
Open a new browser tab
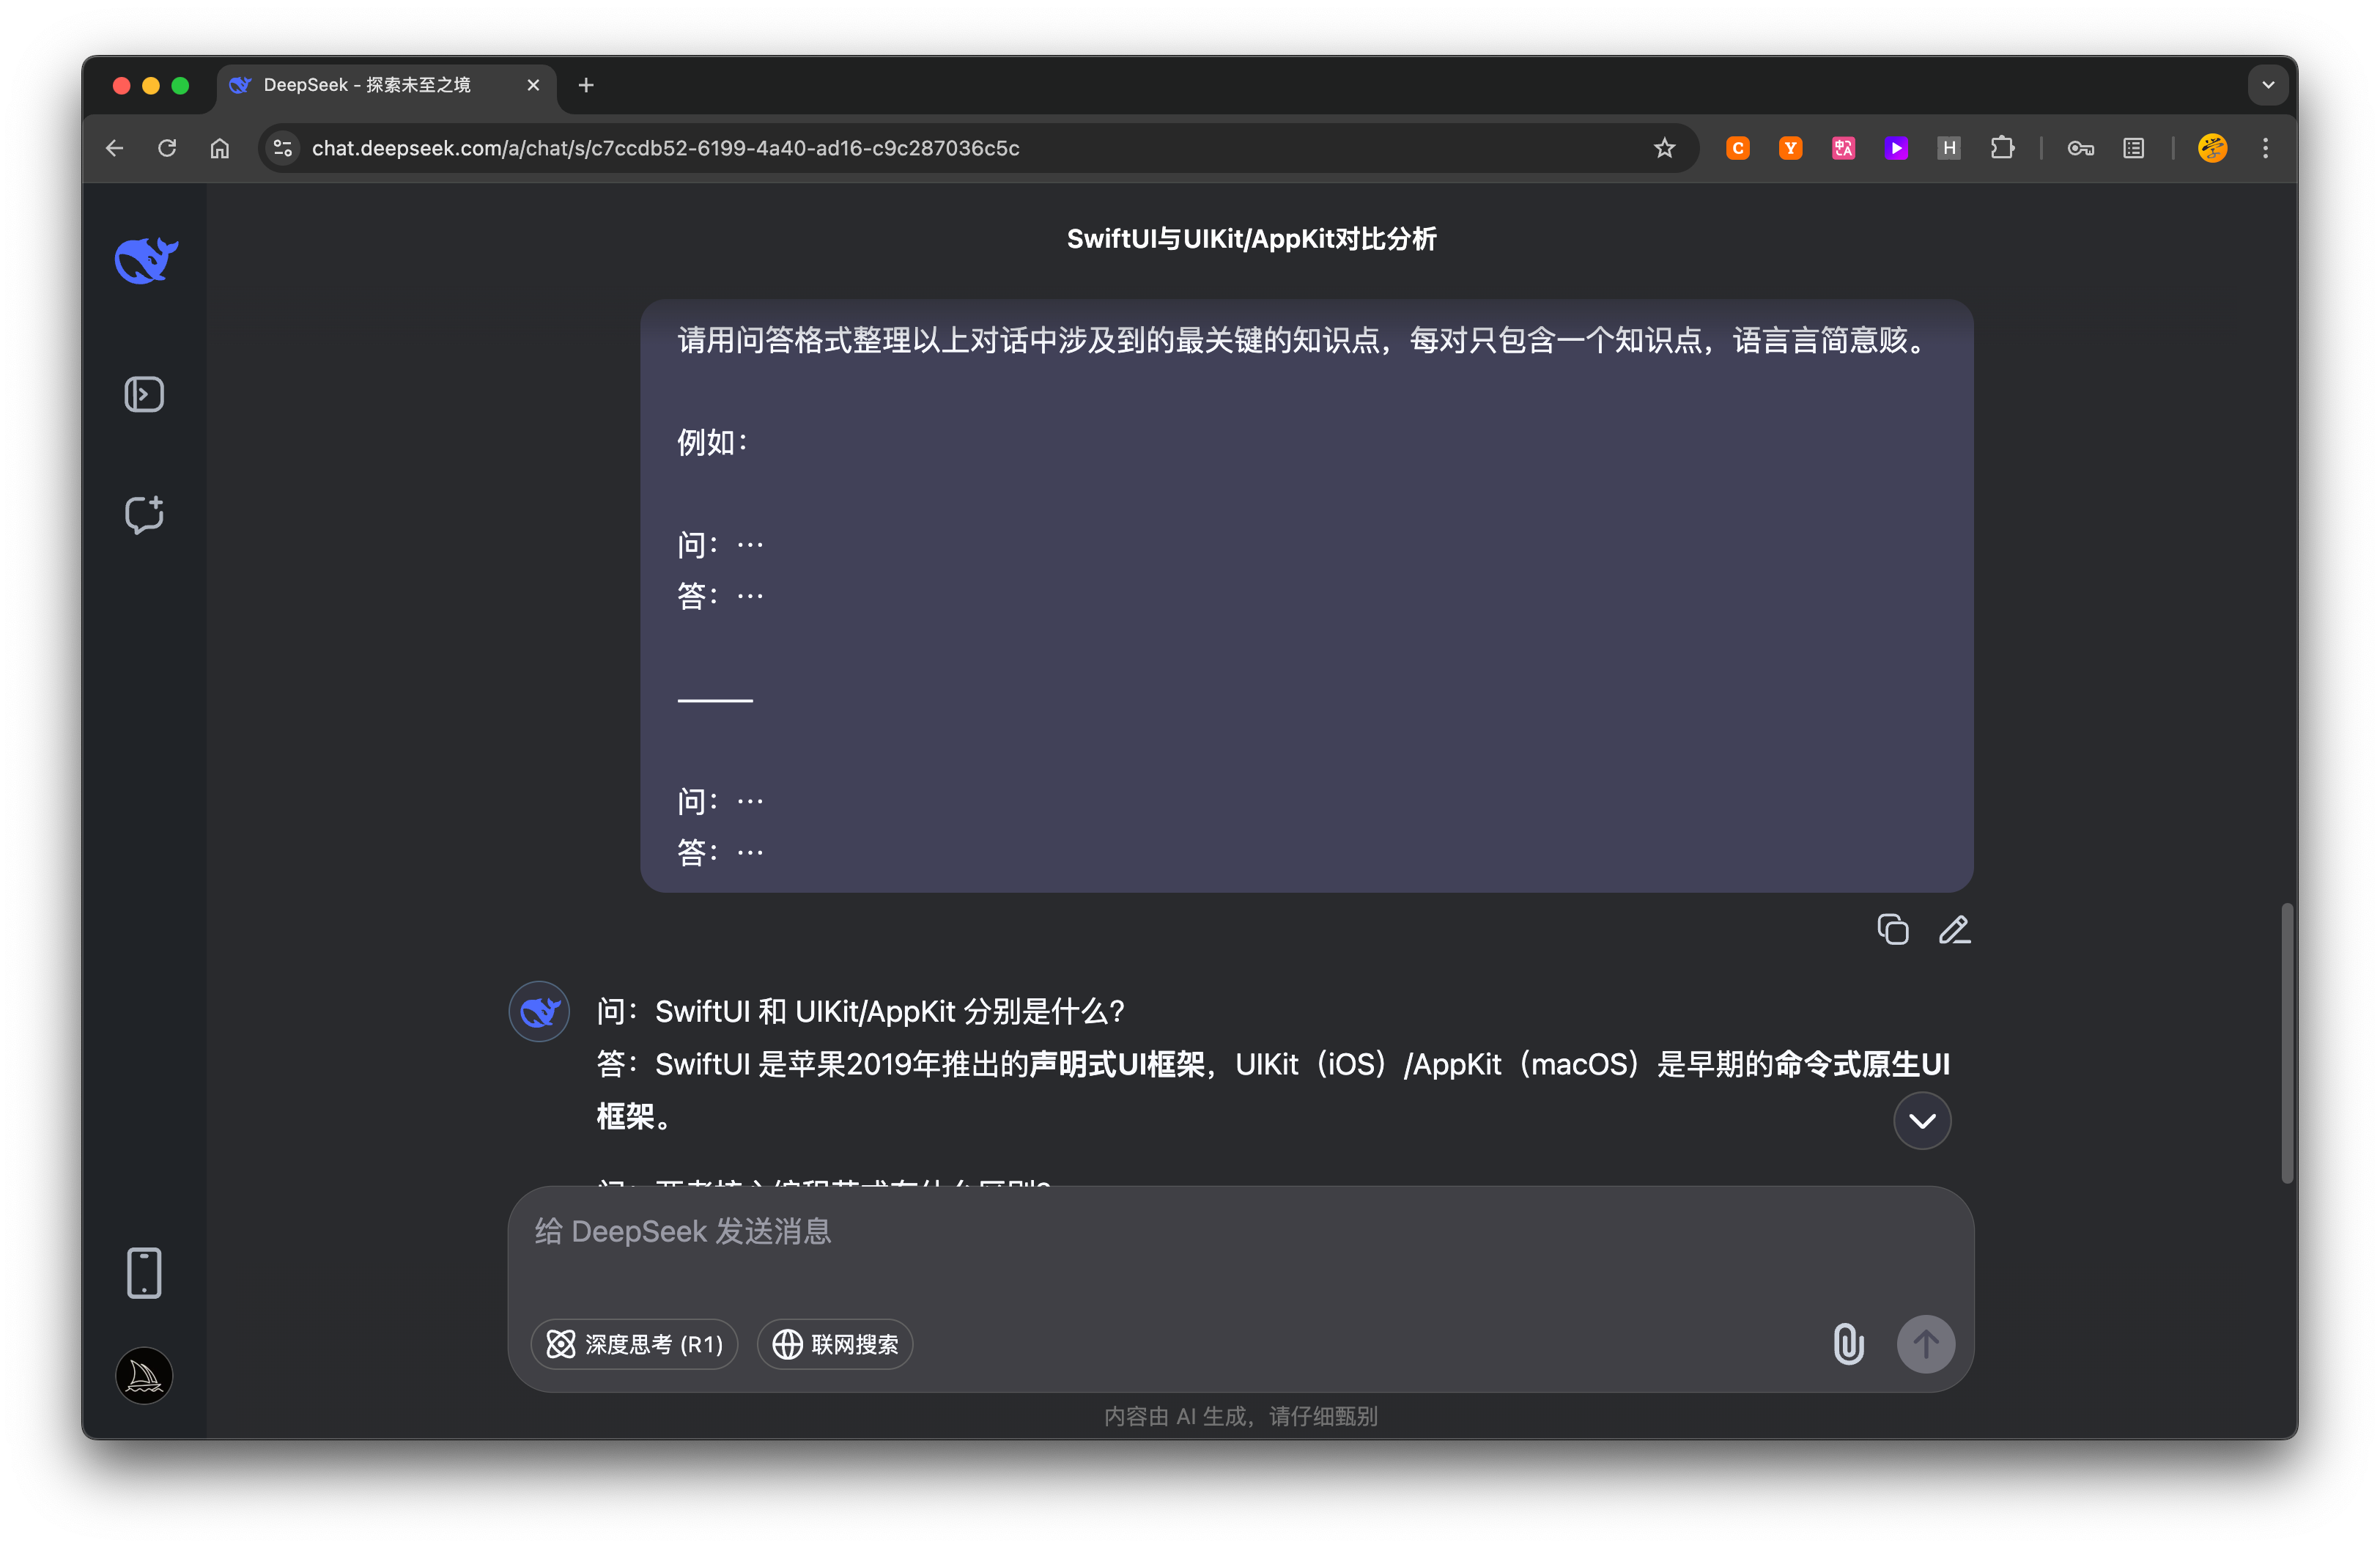point(586,85)
